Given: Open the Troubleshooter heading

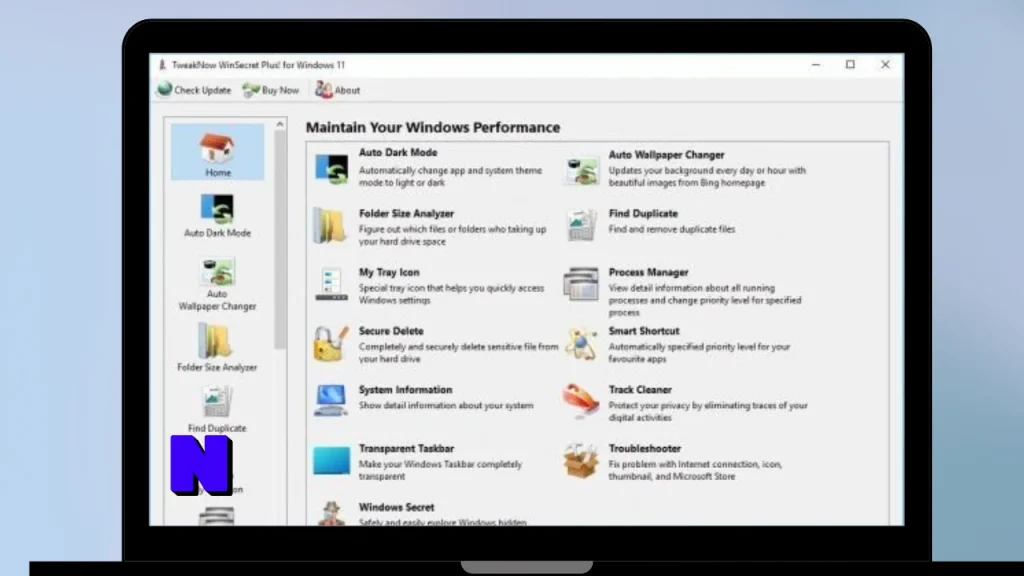Looking at the screenshot, I should 645,449.
